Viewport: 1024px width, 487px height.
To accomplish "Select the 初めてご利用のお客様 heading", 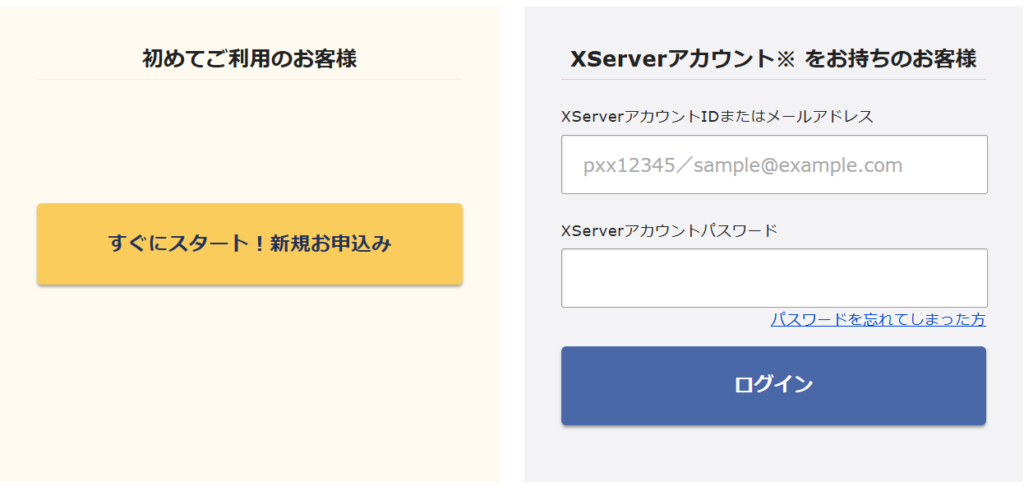I will [x=249, y=59].
